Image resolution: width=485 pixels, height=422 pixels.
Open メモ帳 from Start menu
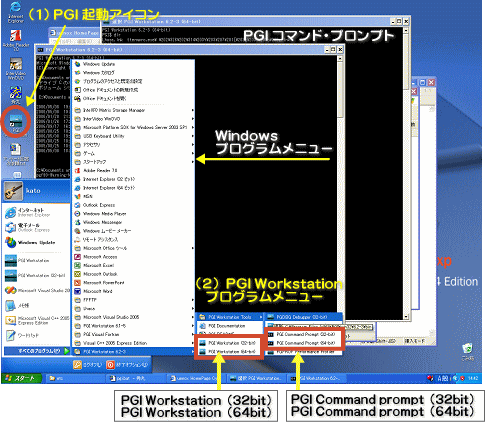point(37,305)
